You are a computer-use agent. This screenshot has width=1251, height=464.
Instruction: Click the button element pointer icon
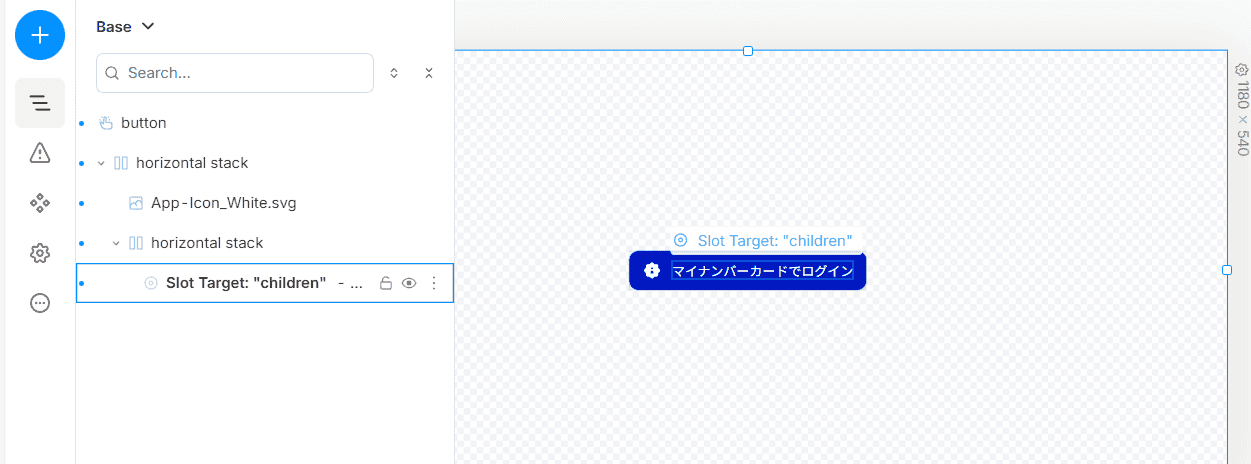106,123
